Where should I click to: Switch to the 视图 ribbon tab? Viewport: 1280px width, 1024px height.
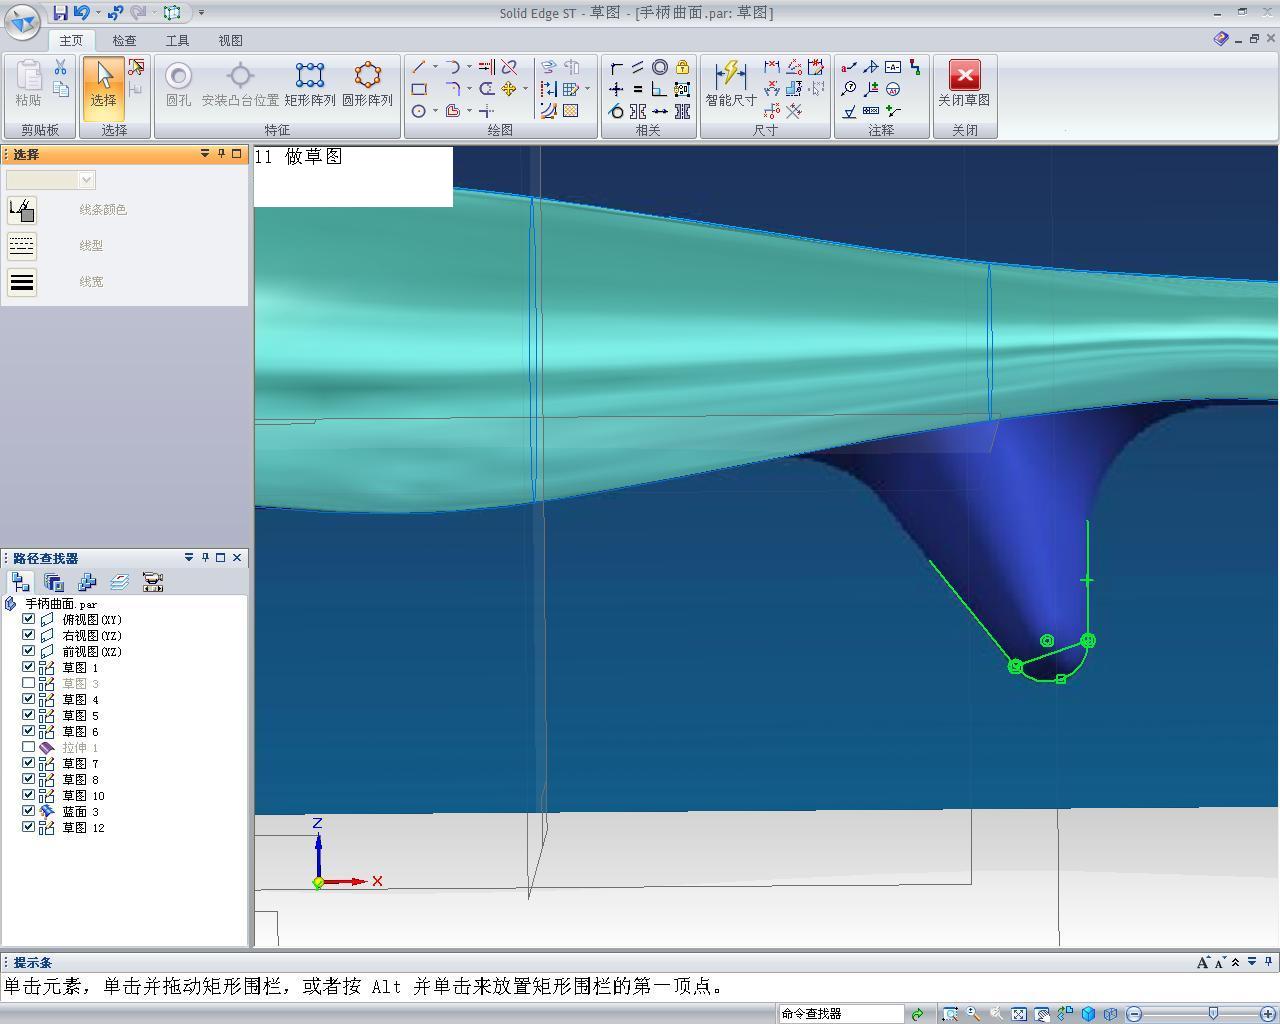point(230,41)
